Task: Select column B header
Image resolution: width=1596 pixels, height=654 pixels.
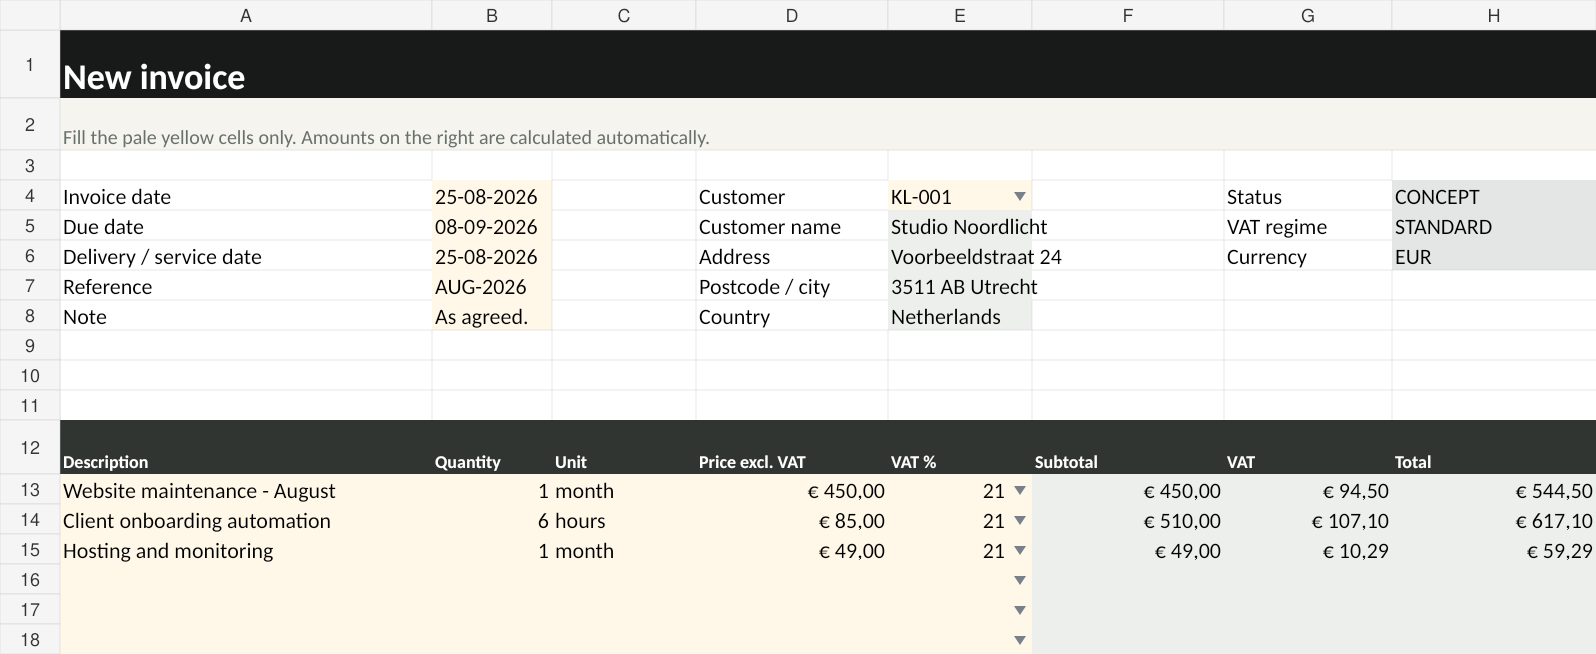Action: point(492,15)
